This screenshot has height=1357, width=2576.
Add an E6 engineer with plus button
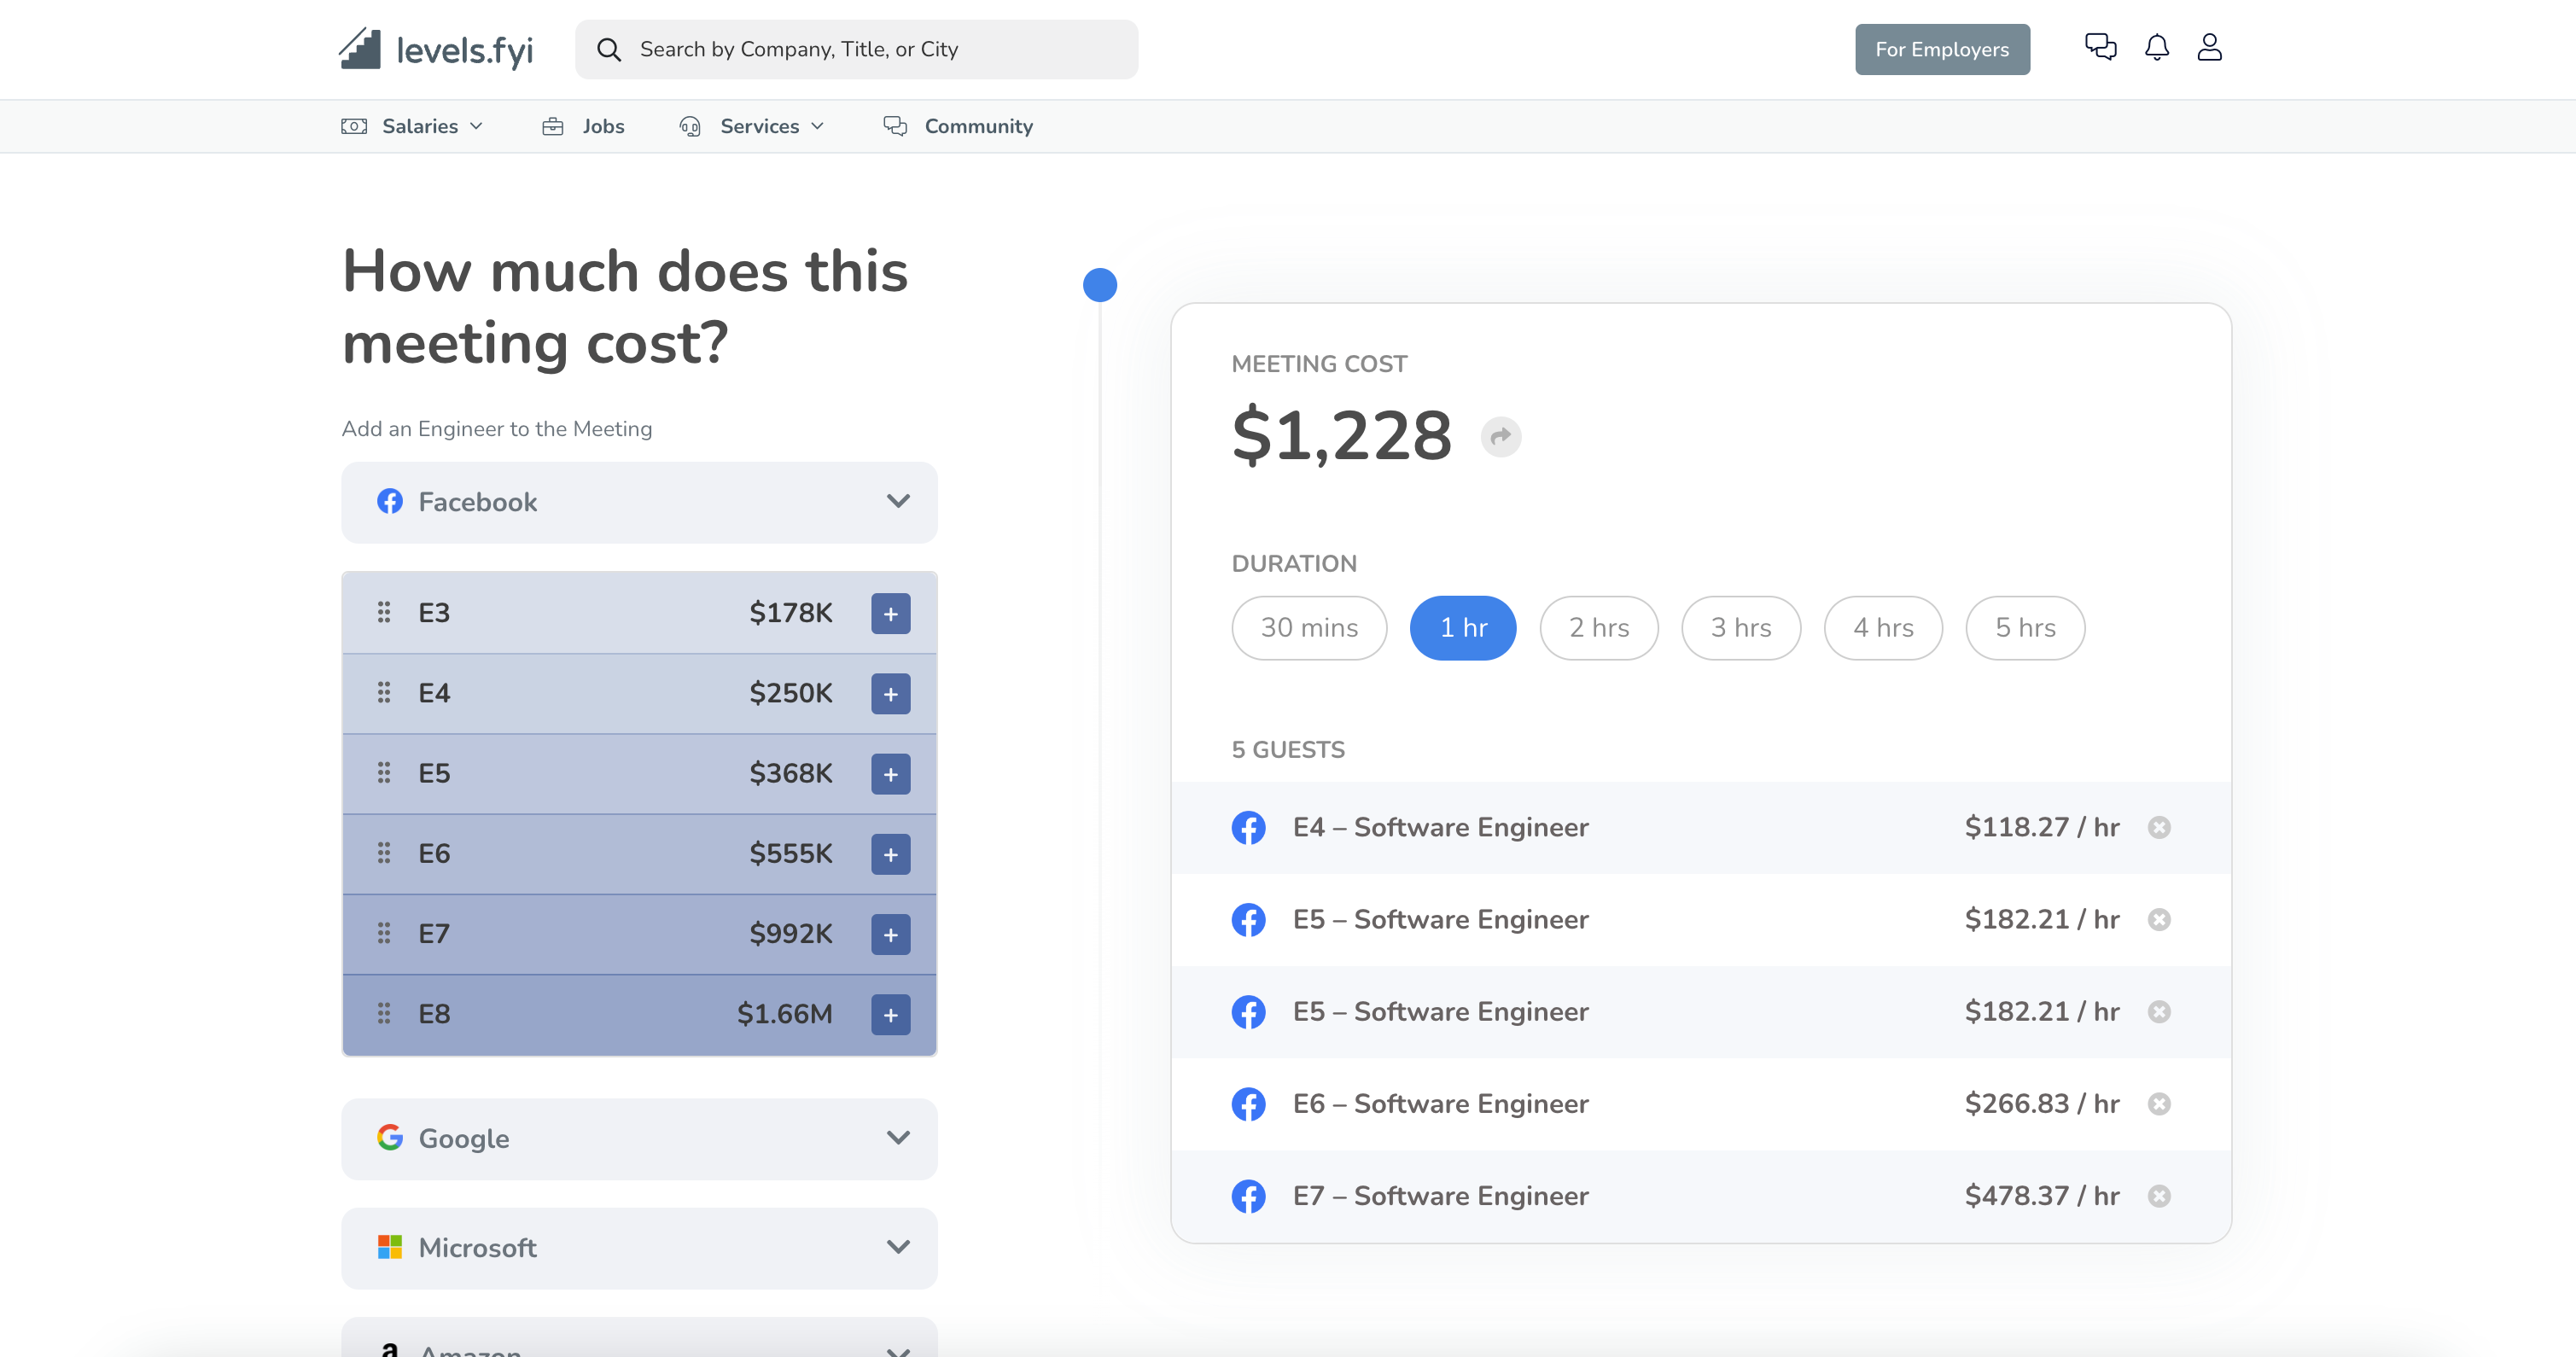(x=890, y=854)
